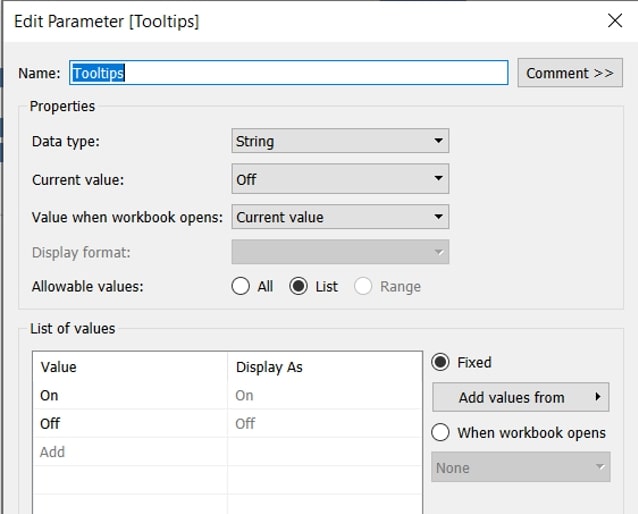
Task: Edit the Display As for Off
Action: (324, 423)
